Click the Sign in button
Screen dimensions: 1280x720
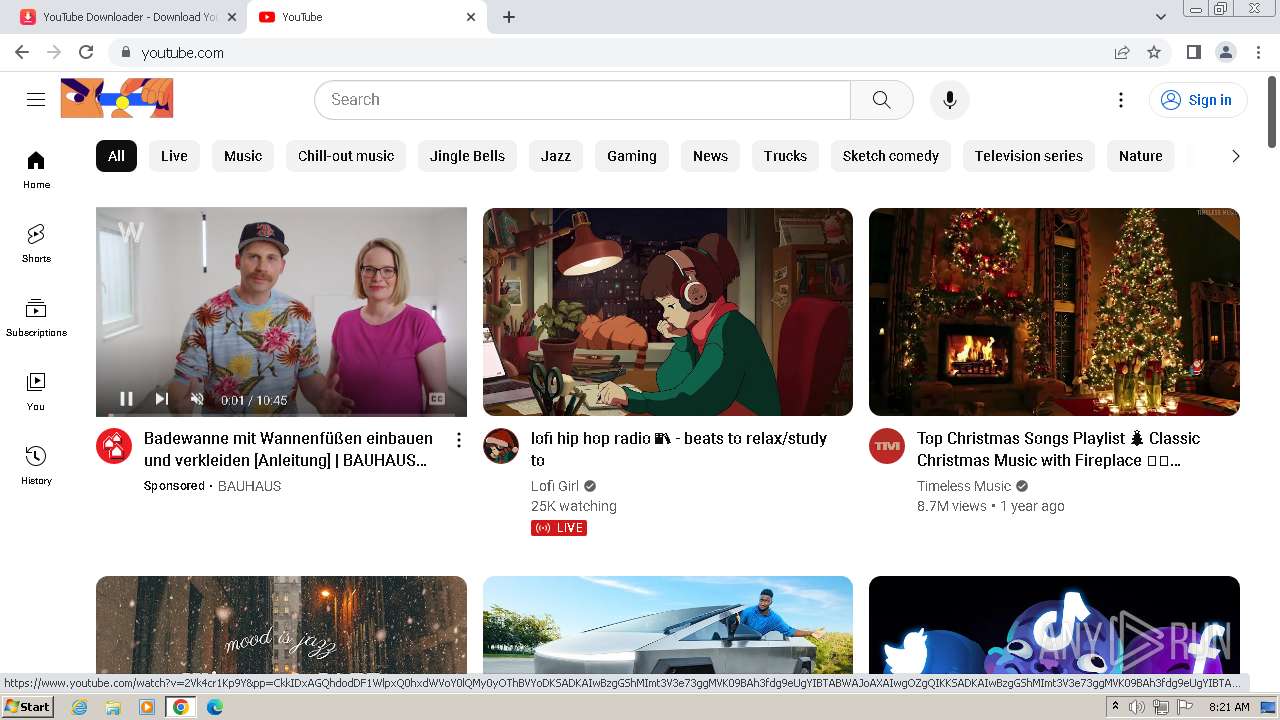tap(1197, 99)
